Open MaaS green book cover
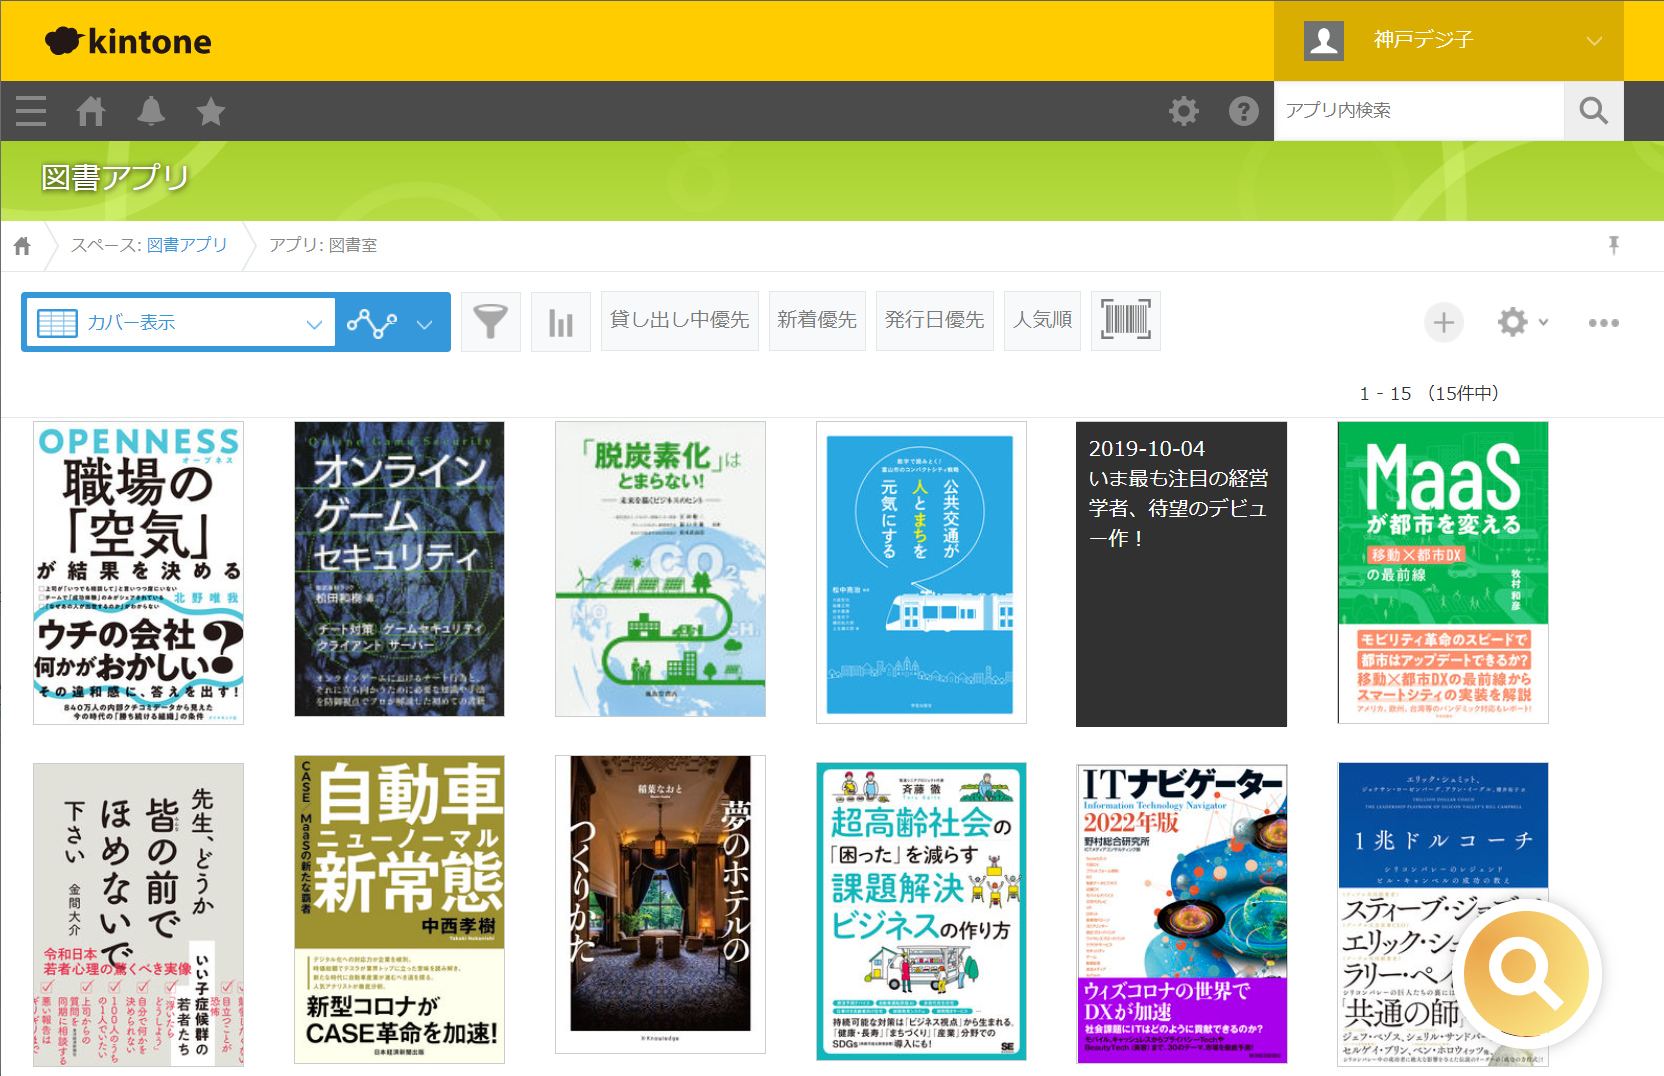This screenshot has width=1664, height=1076. (1443, 573)
